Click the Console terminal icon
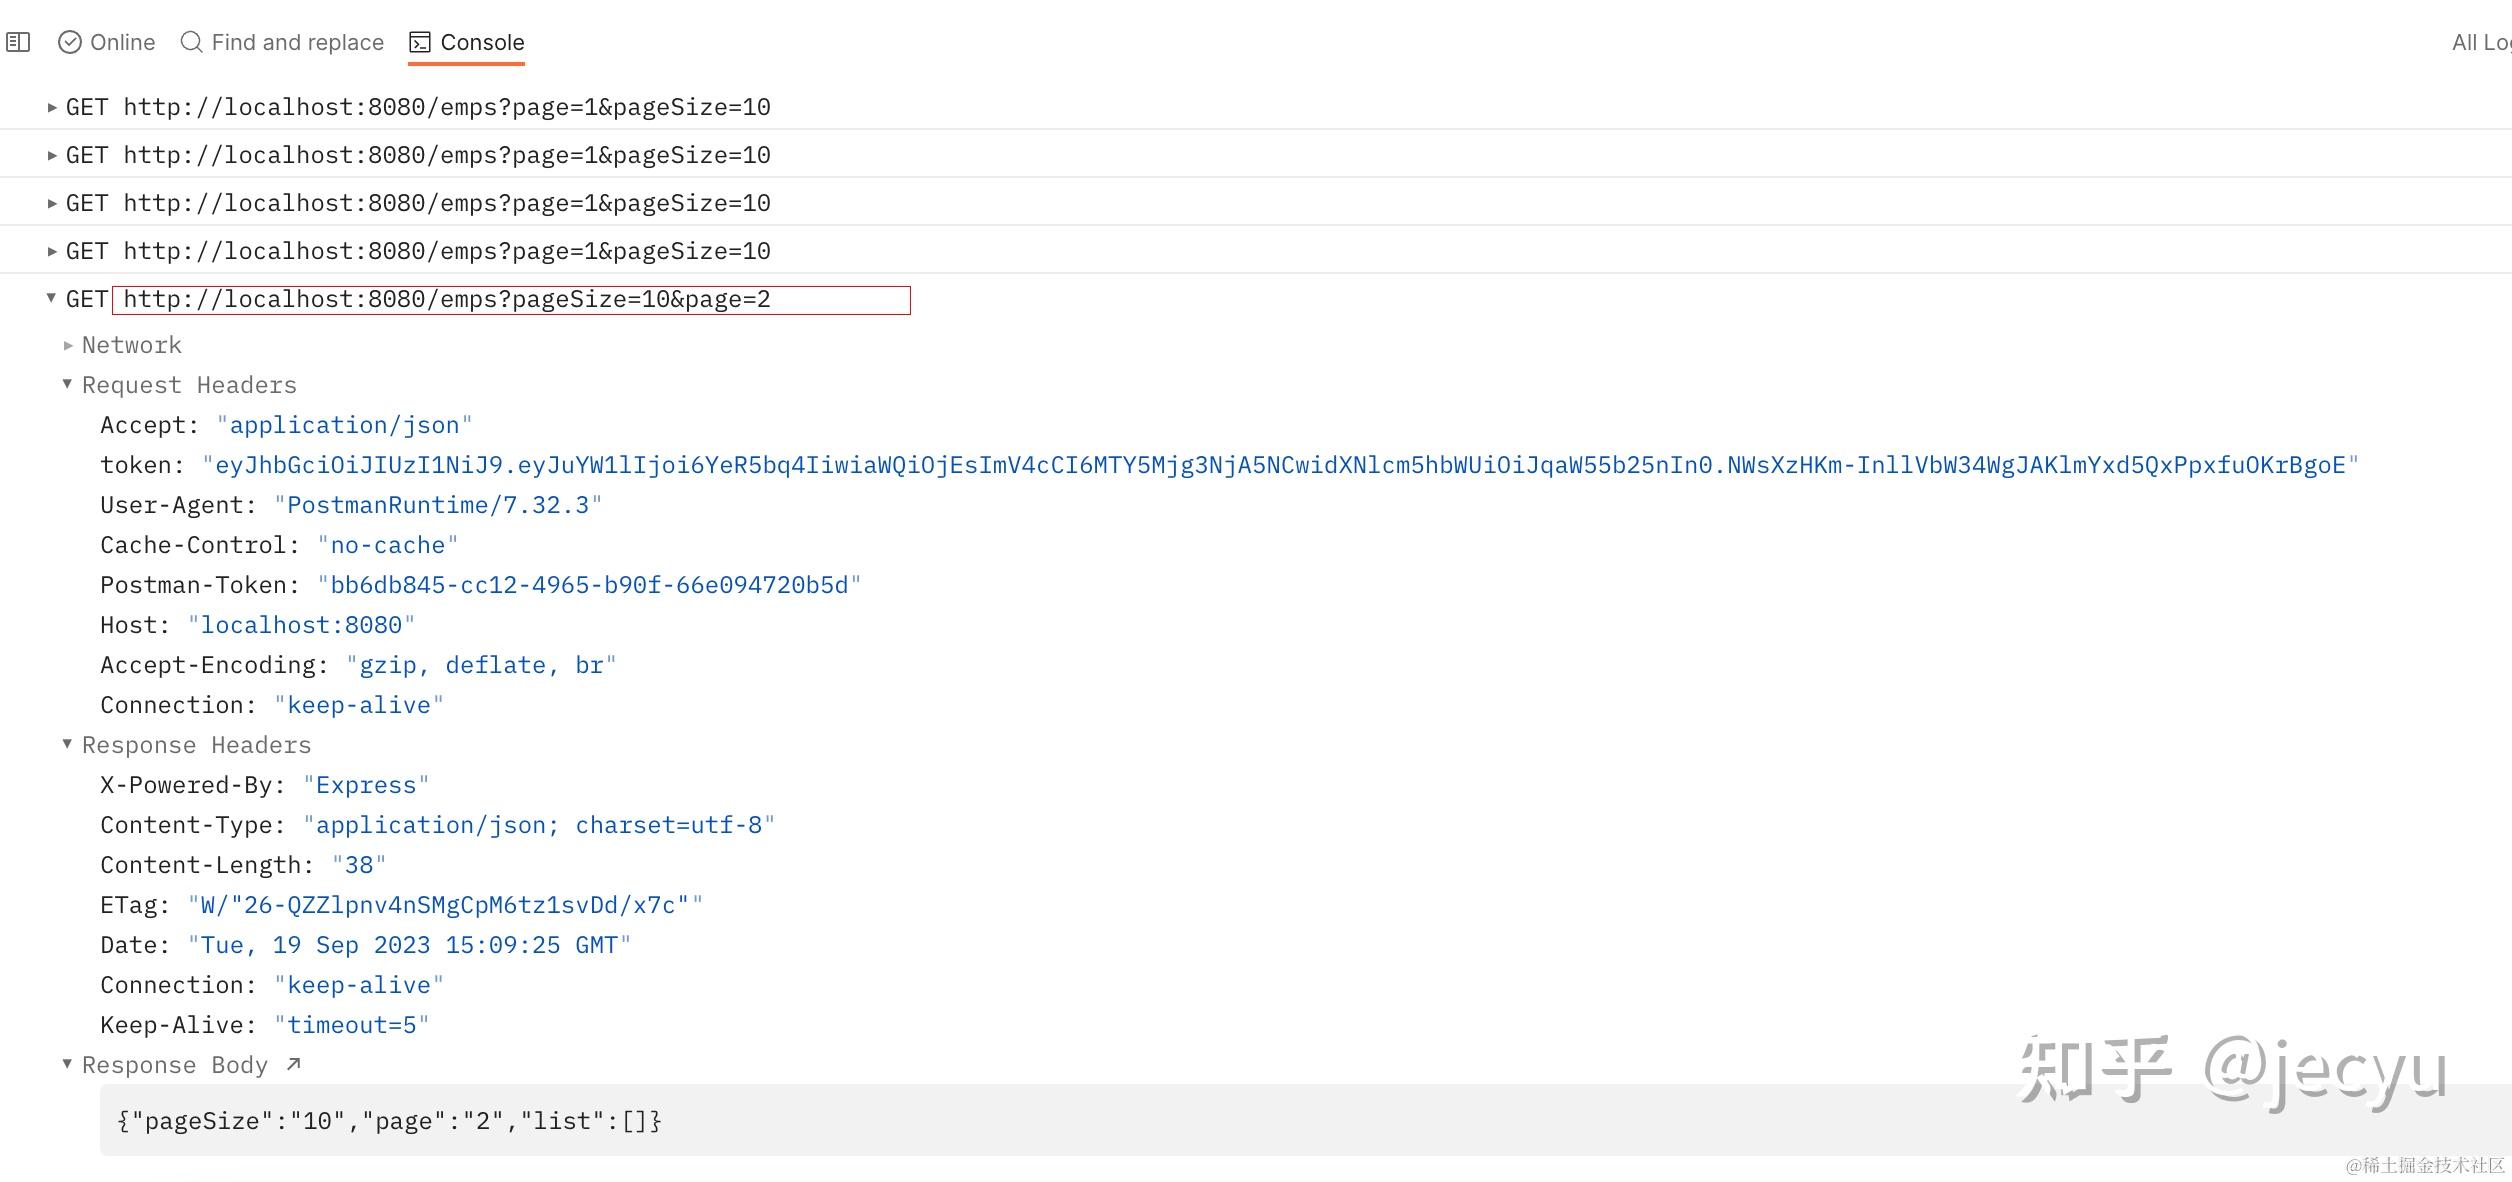 click(420, 42)
